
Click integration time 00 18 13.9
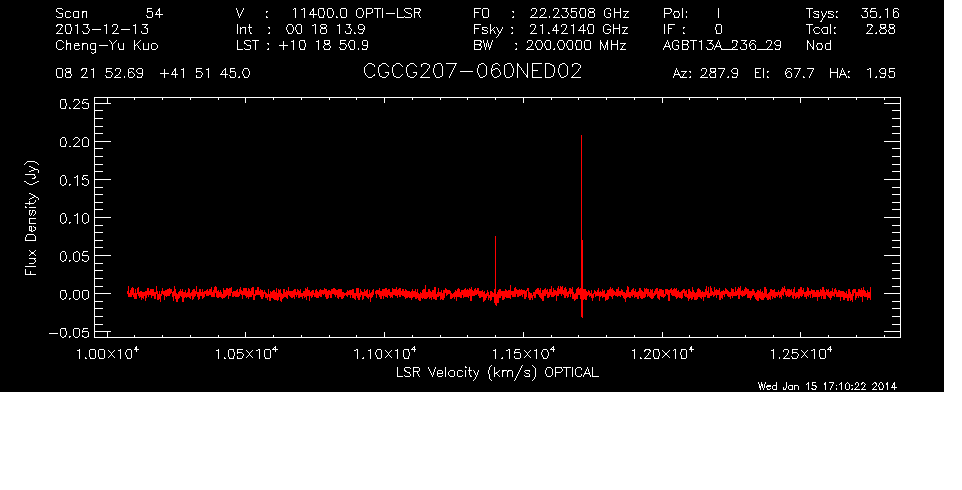(325, 29)
